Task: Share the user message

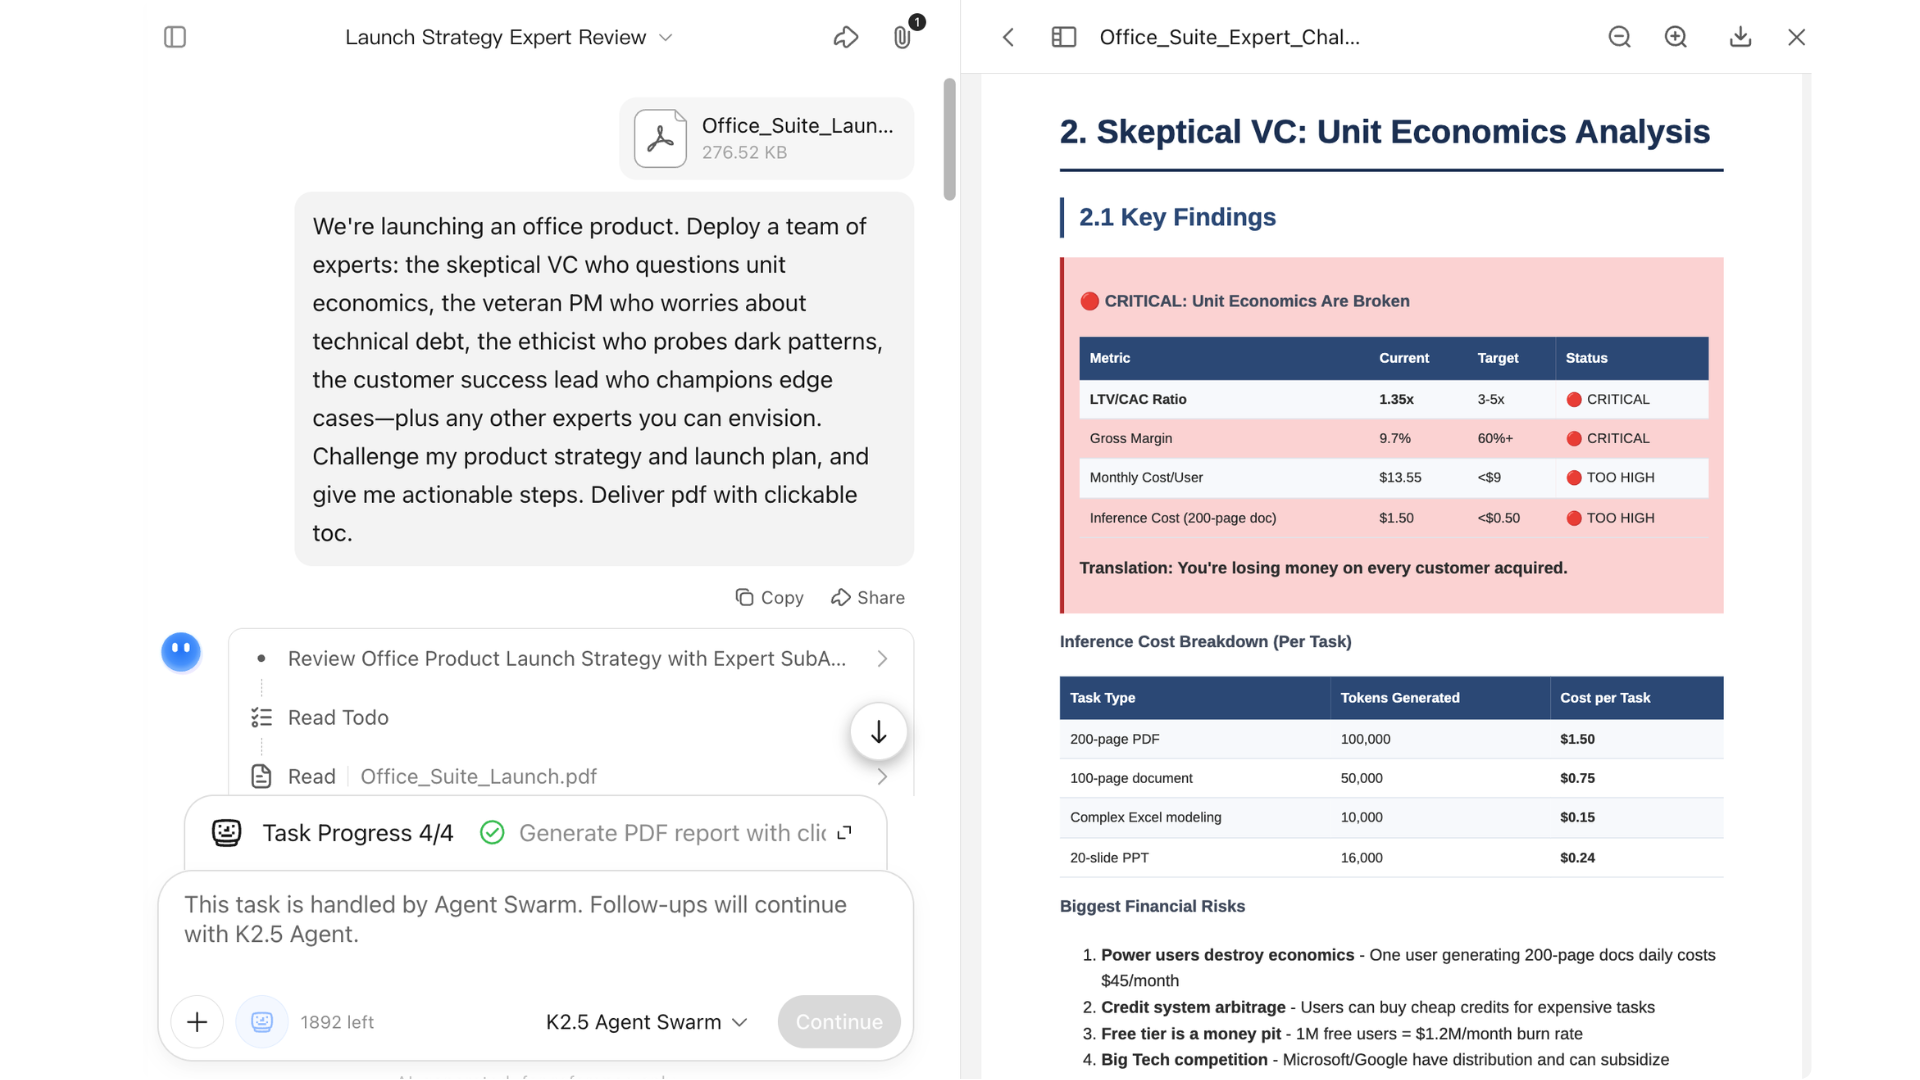Action: [867, 597]
